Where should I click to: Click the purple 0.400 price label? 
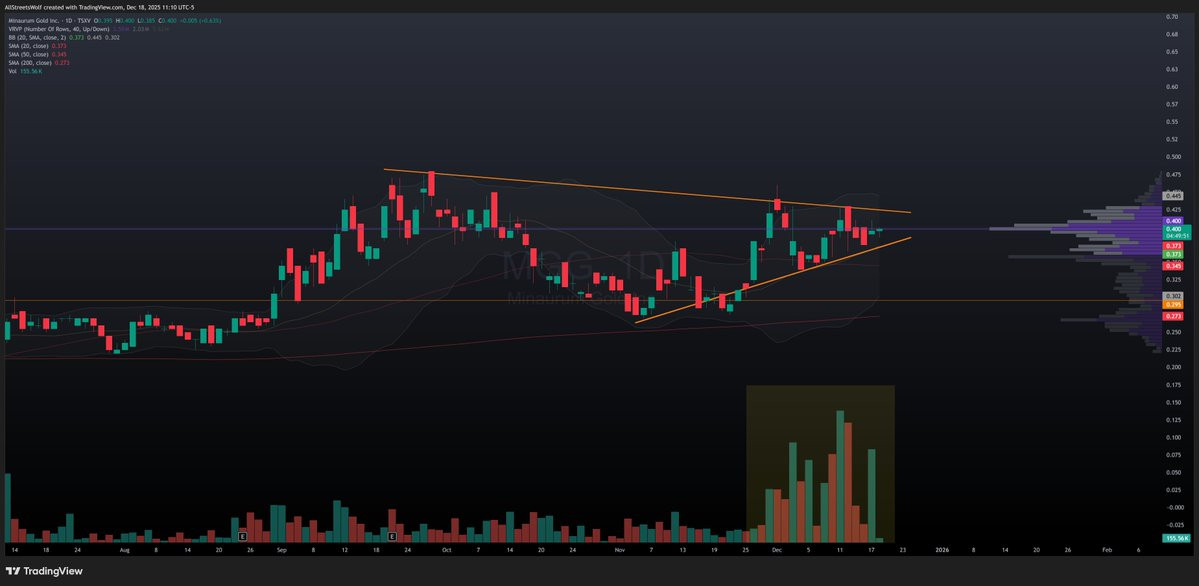coord(1173,220)
